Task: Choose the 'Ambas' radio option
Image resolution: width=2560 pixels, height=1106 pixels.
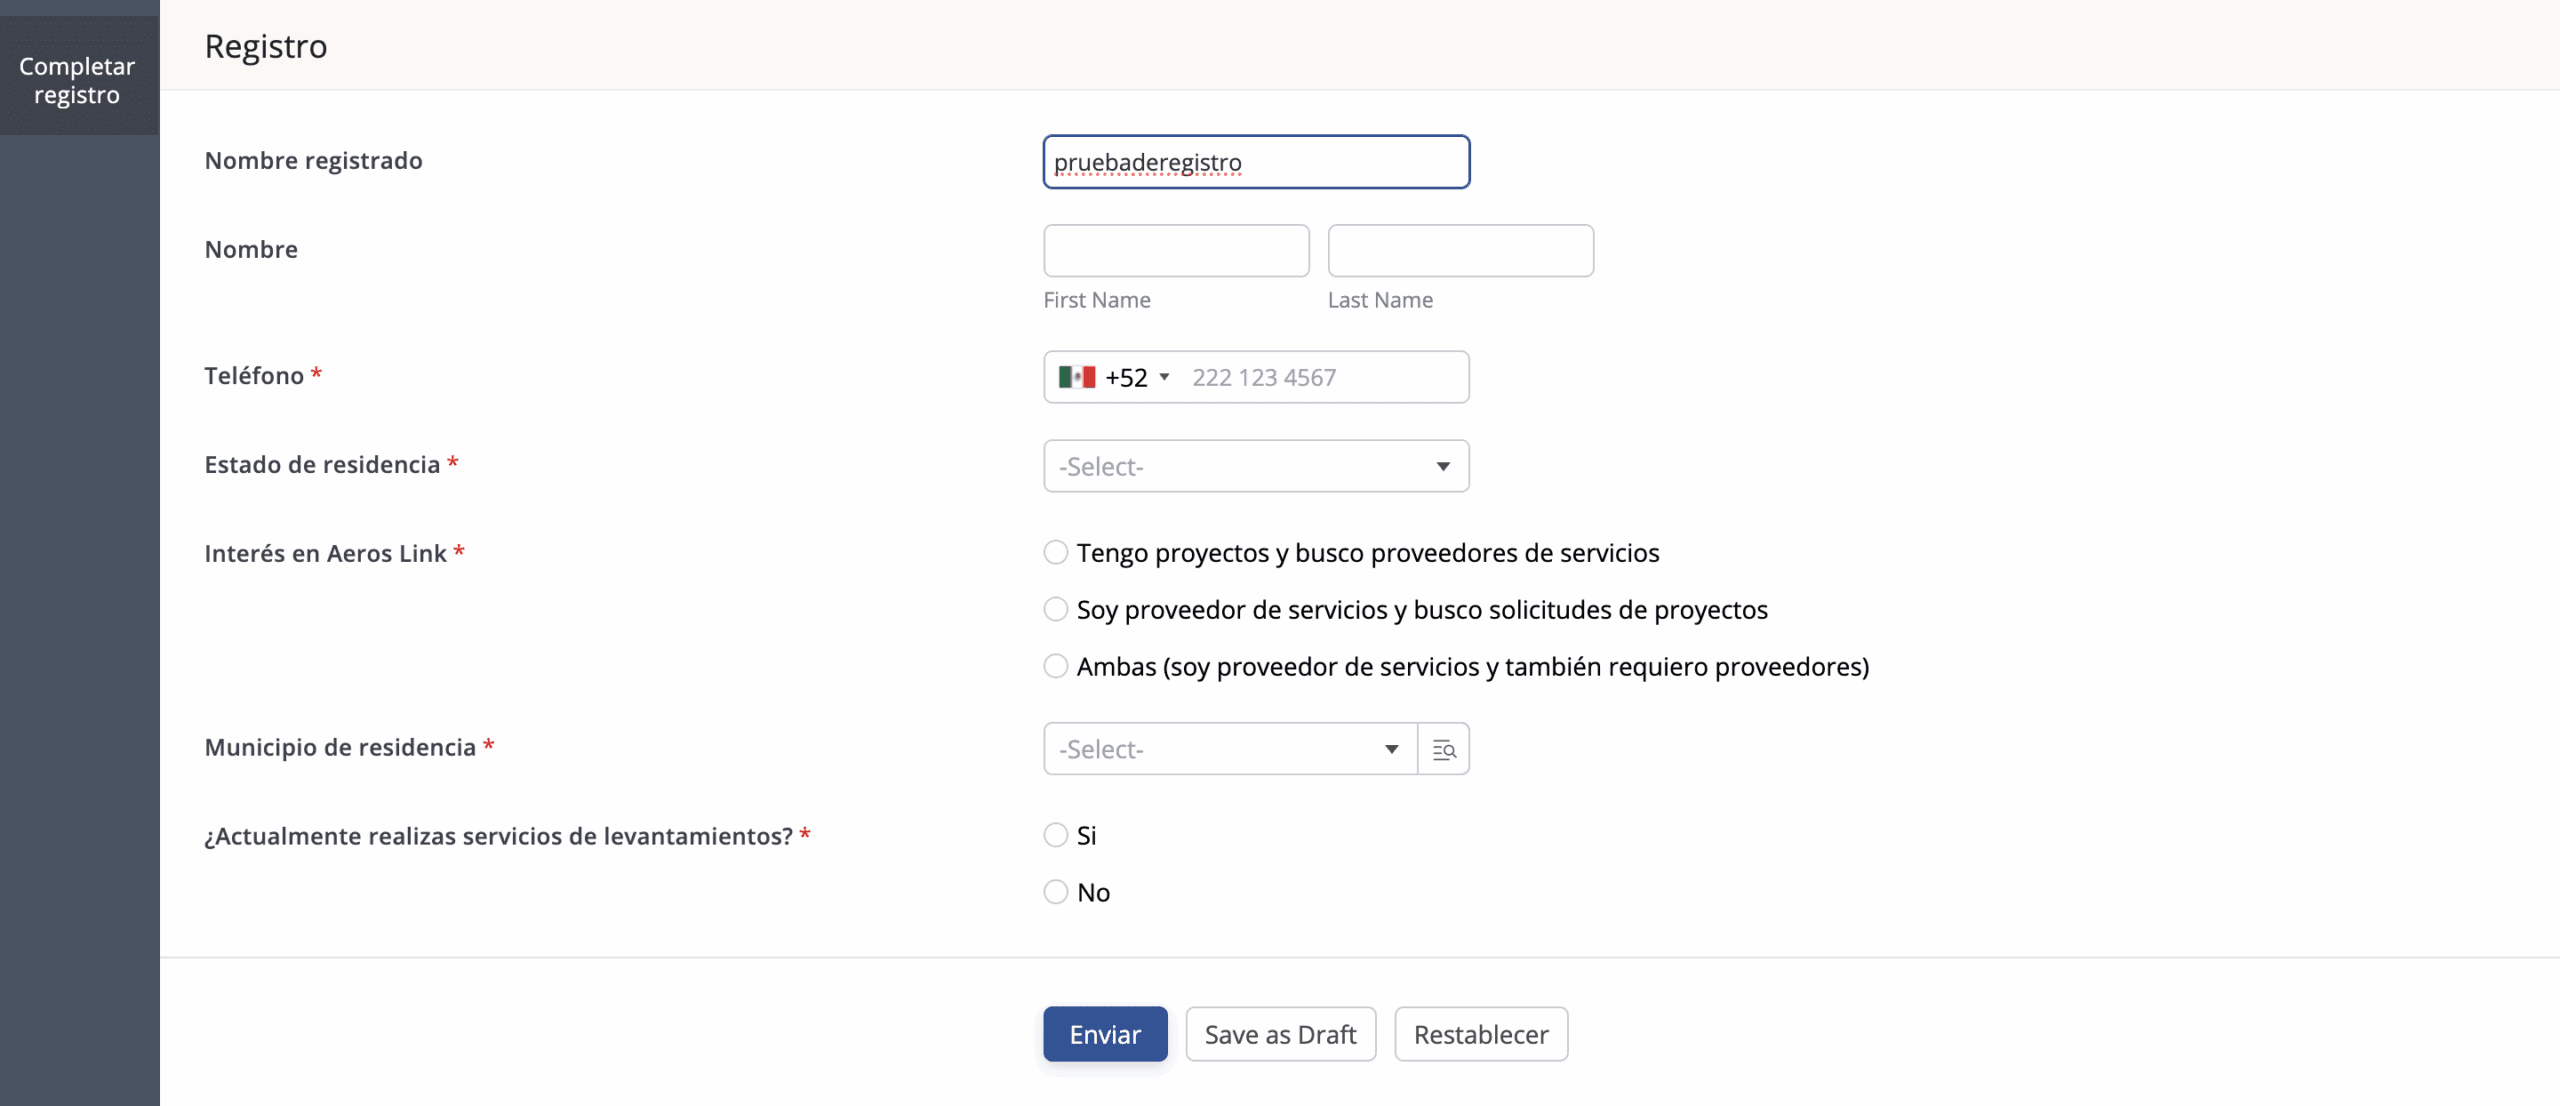Action: (1056, 667)
